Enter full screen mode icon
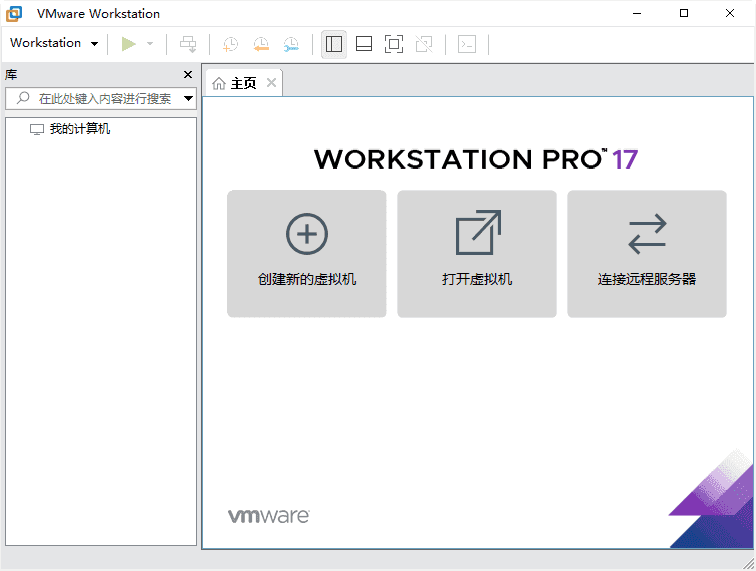The image size is (756, 571). 394,44
